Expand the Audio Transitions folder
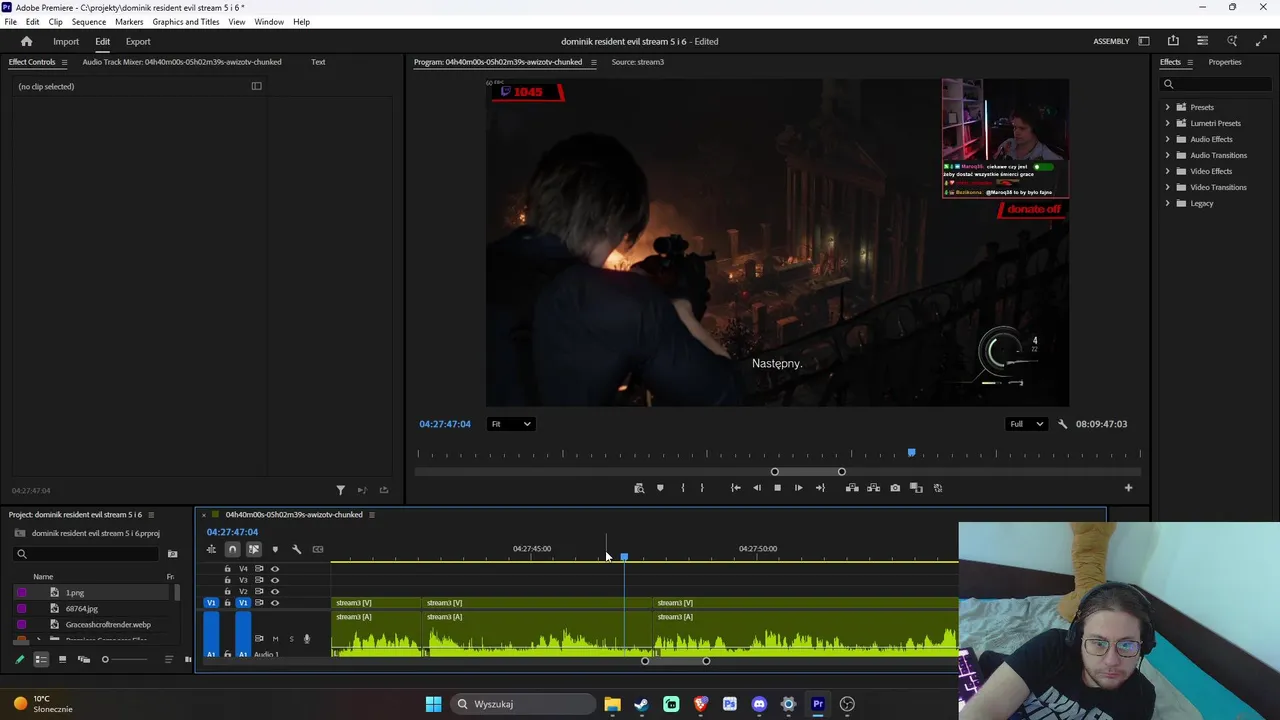Viewport: 1280px width, 720px height. pos(1167,155)
